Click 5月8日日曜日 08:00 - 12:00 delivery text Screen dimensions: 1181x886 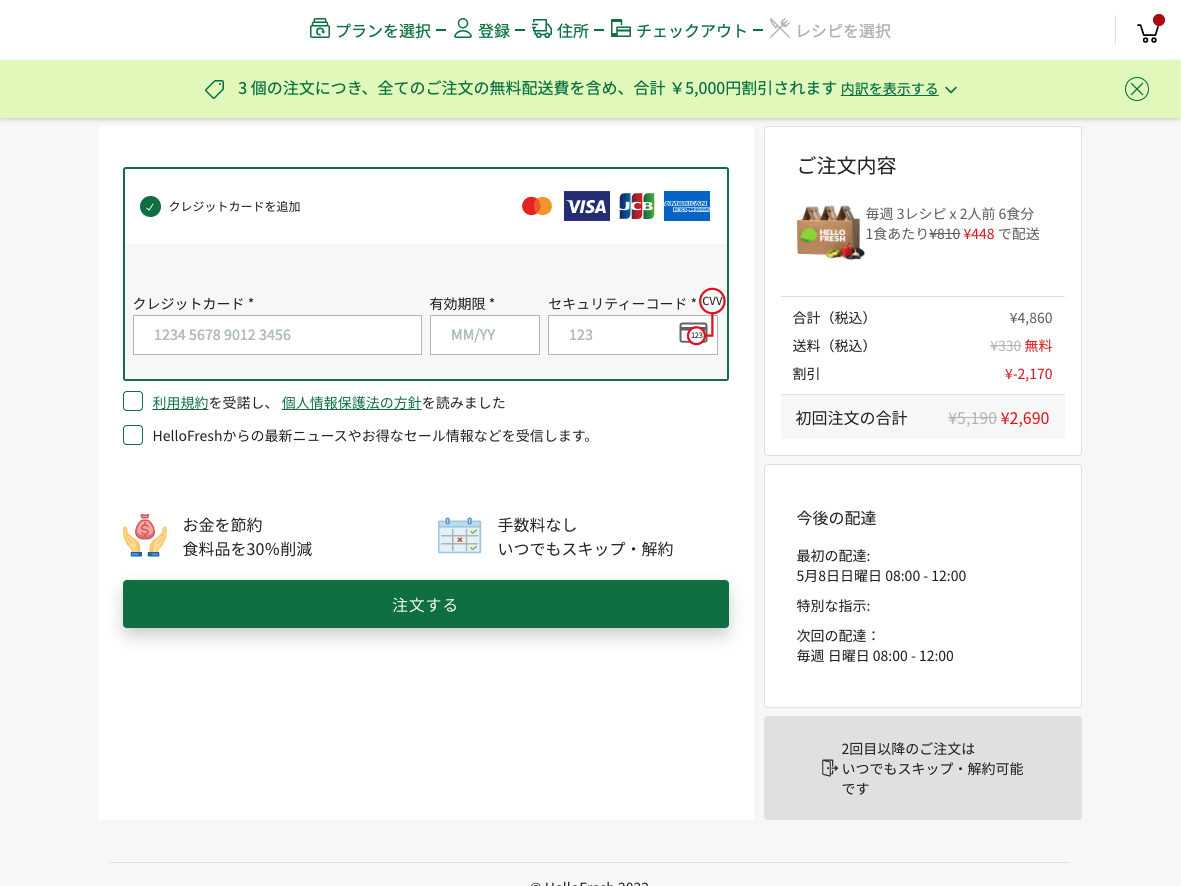[x=881, y=576]
